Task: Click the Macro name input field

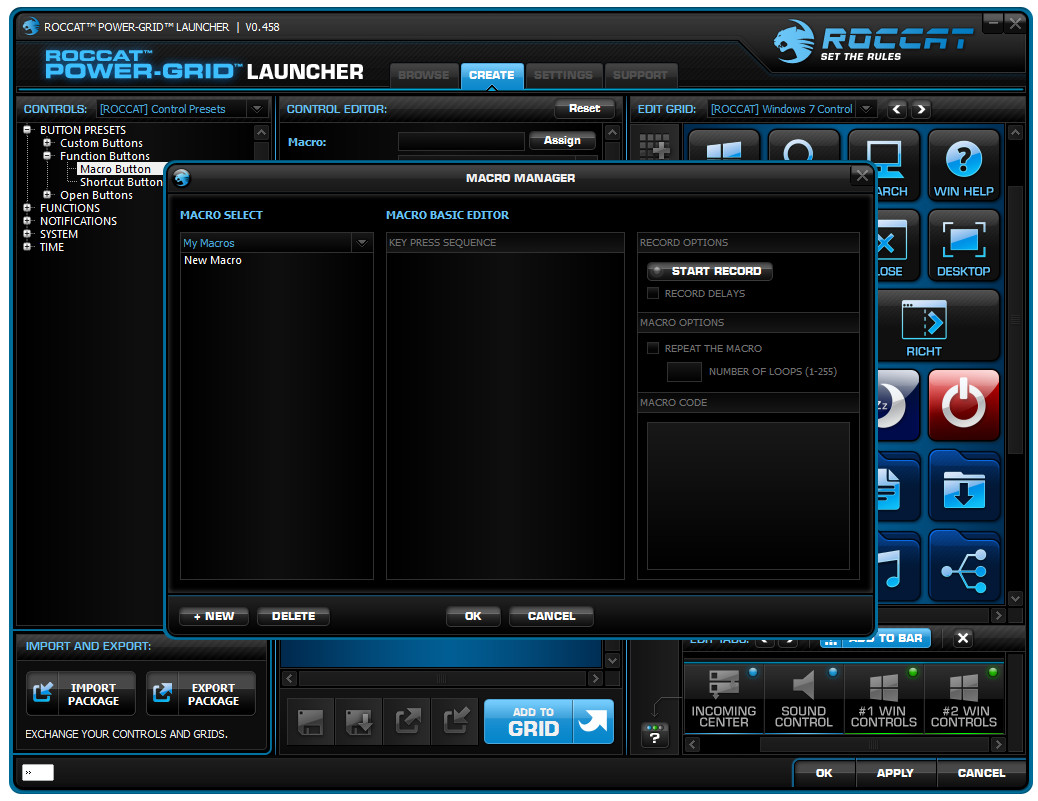Action: [461, 141]
